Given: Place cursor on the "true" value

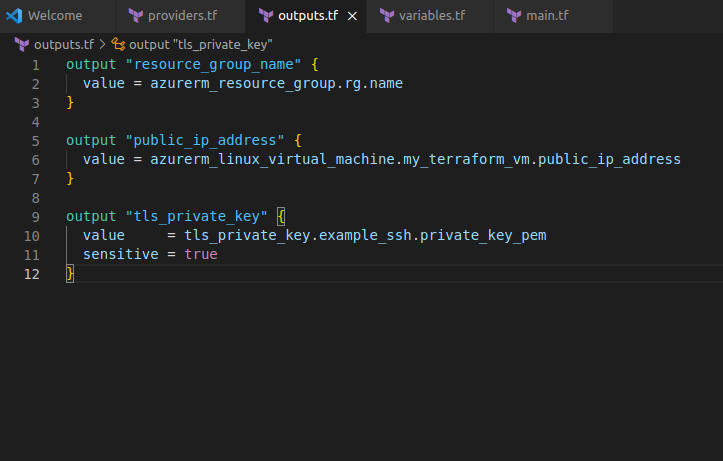Looking at the screenshot, I should click(x=200, y=254).
